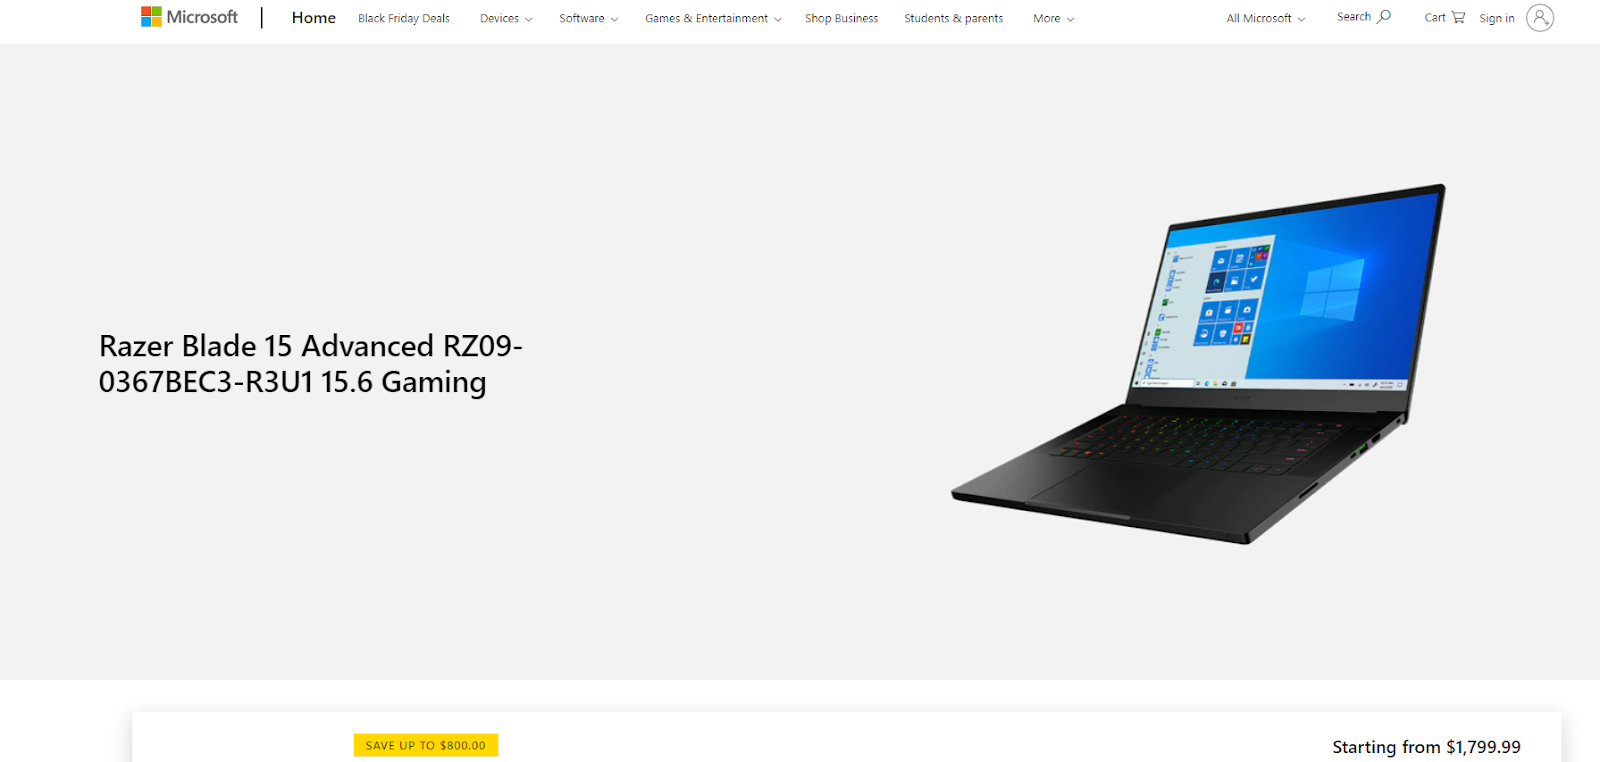The width and height of the screenshot is (1600, 762).
Task: Open the shopping cart icon
Action: pyautogui.click(x=1458, y=17)
